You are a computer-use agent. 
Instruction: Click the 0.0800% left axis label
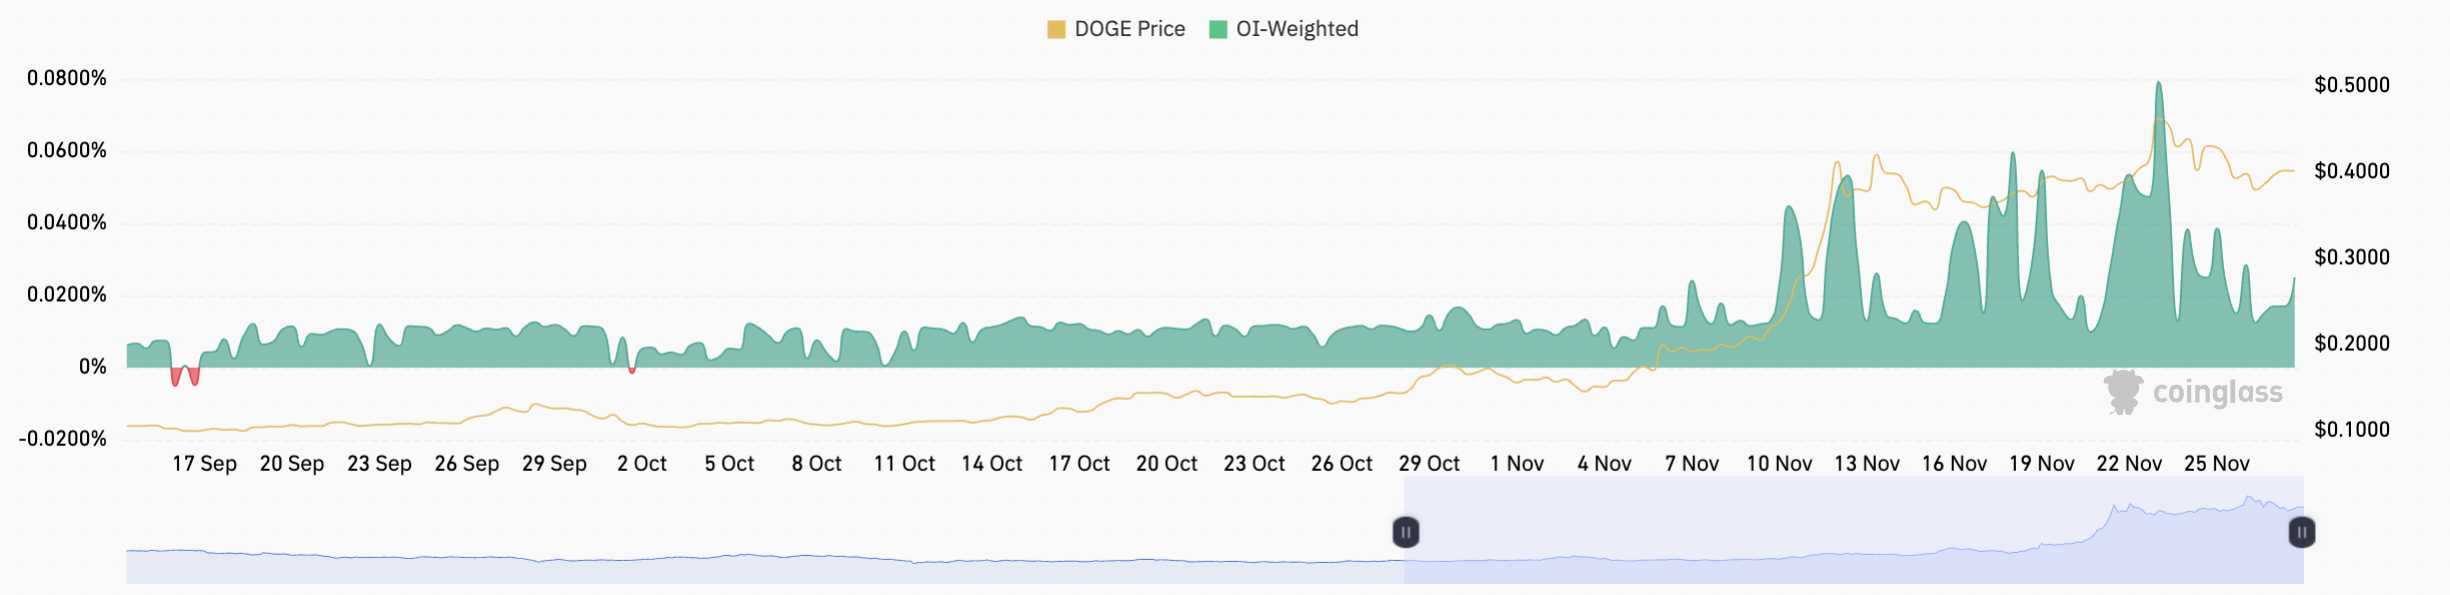coord(67,78)
